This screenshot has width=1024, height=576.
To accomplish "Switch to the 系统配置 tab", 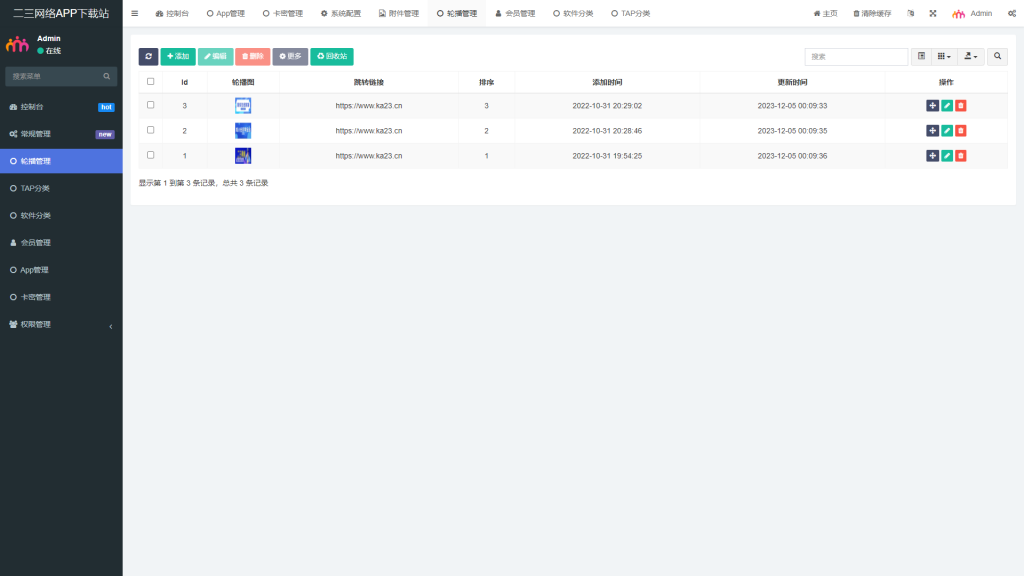I will (341, 14).
